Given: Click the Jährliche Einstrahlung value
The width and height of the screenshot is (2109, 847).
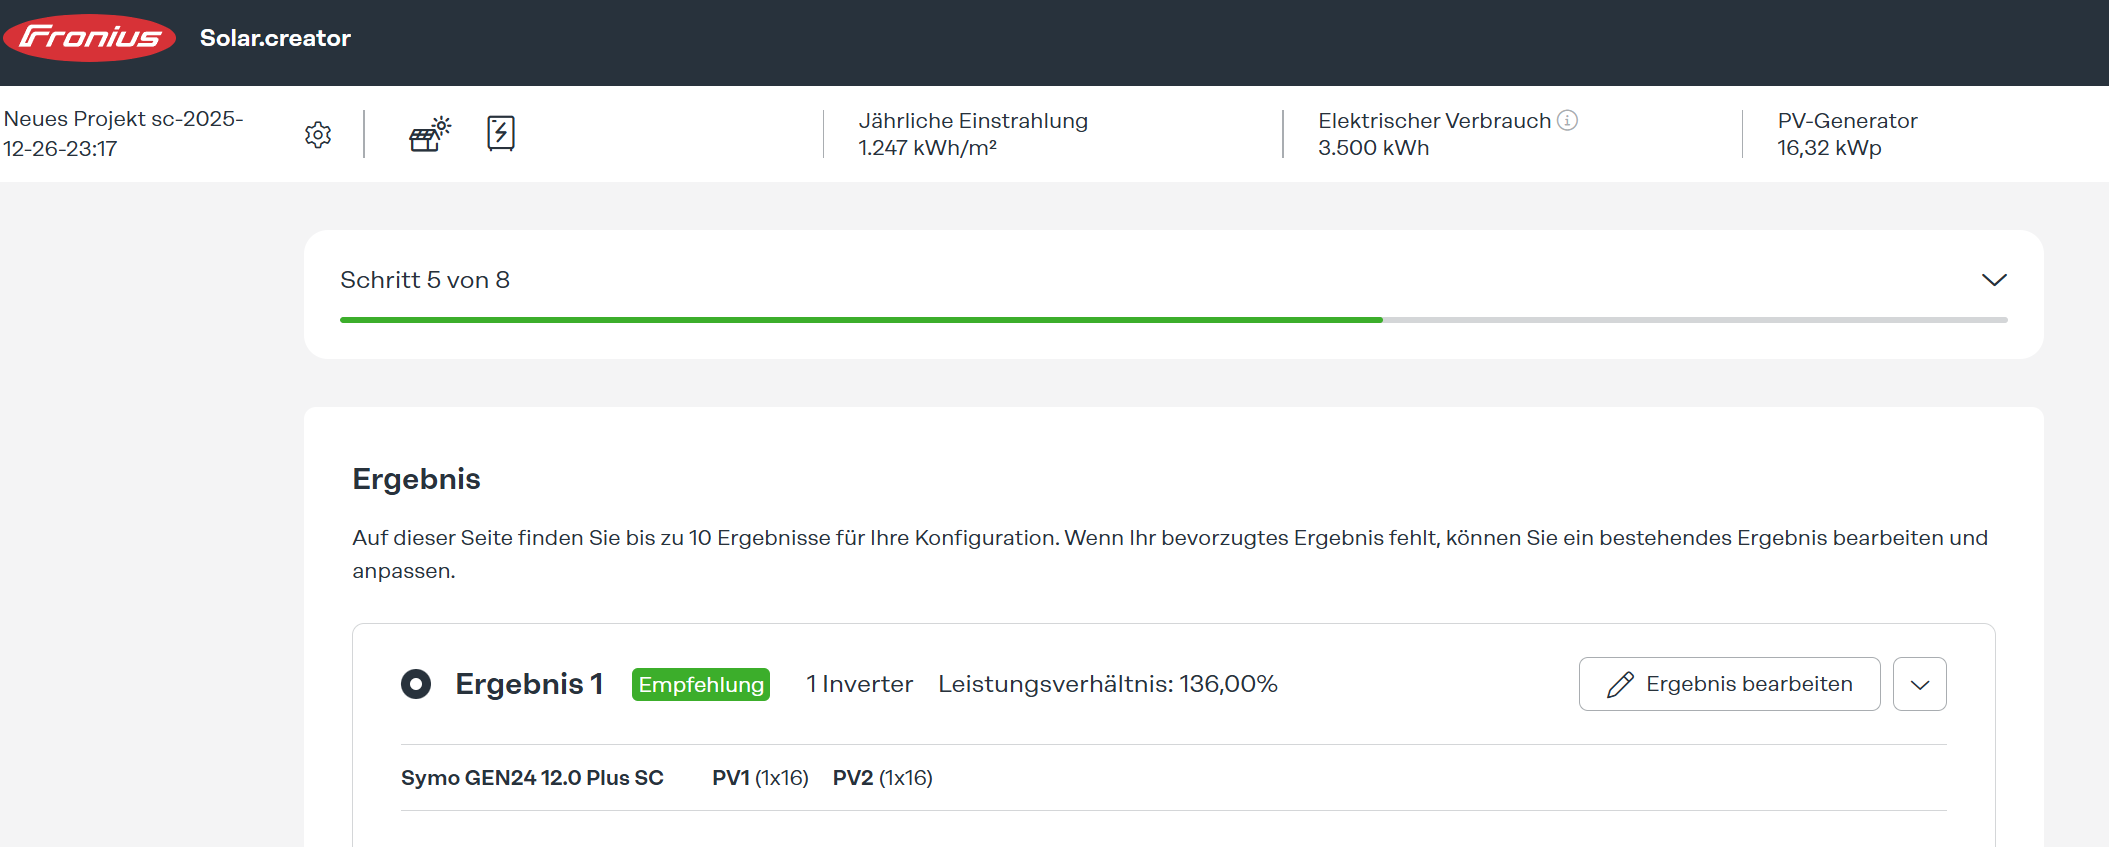Looking at the screenshot, I should pos(927,148).
